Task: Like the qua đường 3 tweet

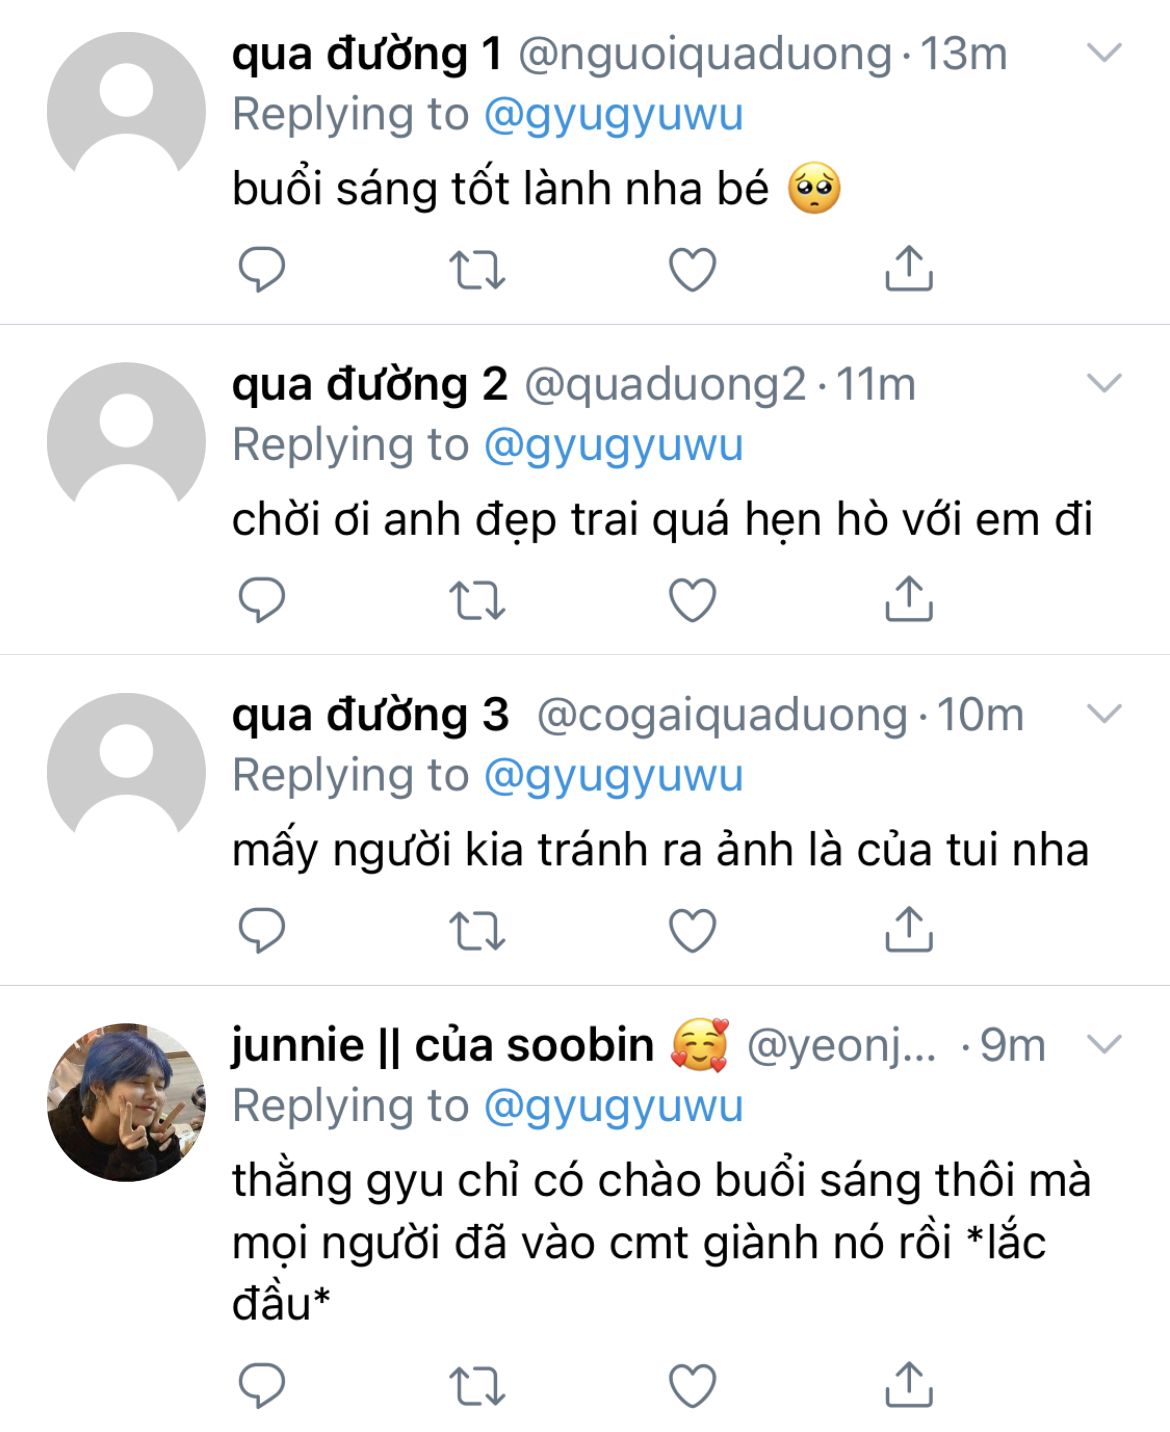Action: pos(692,930)
